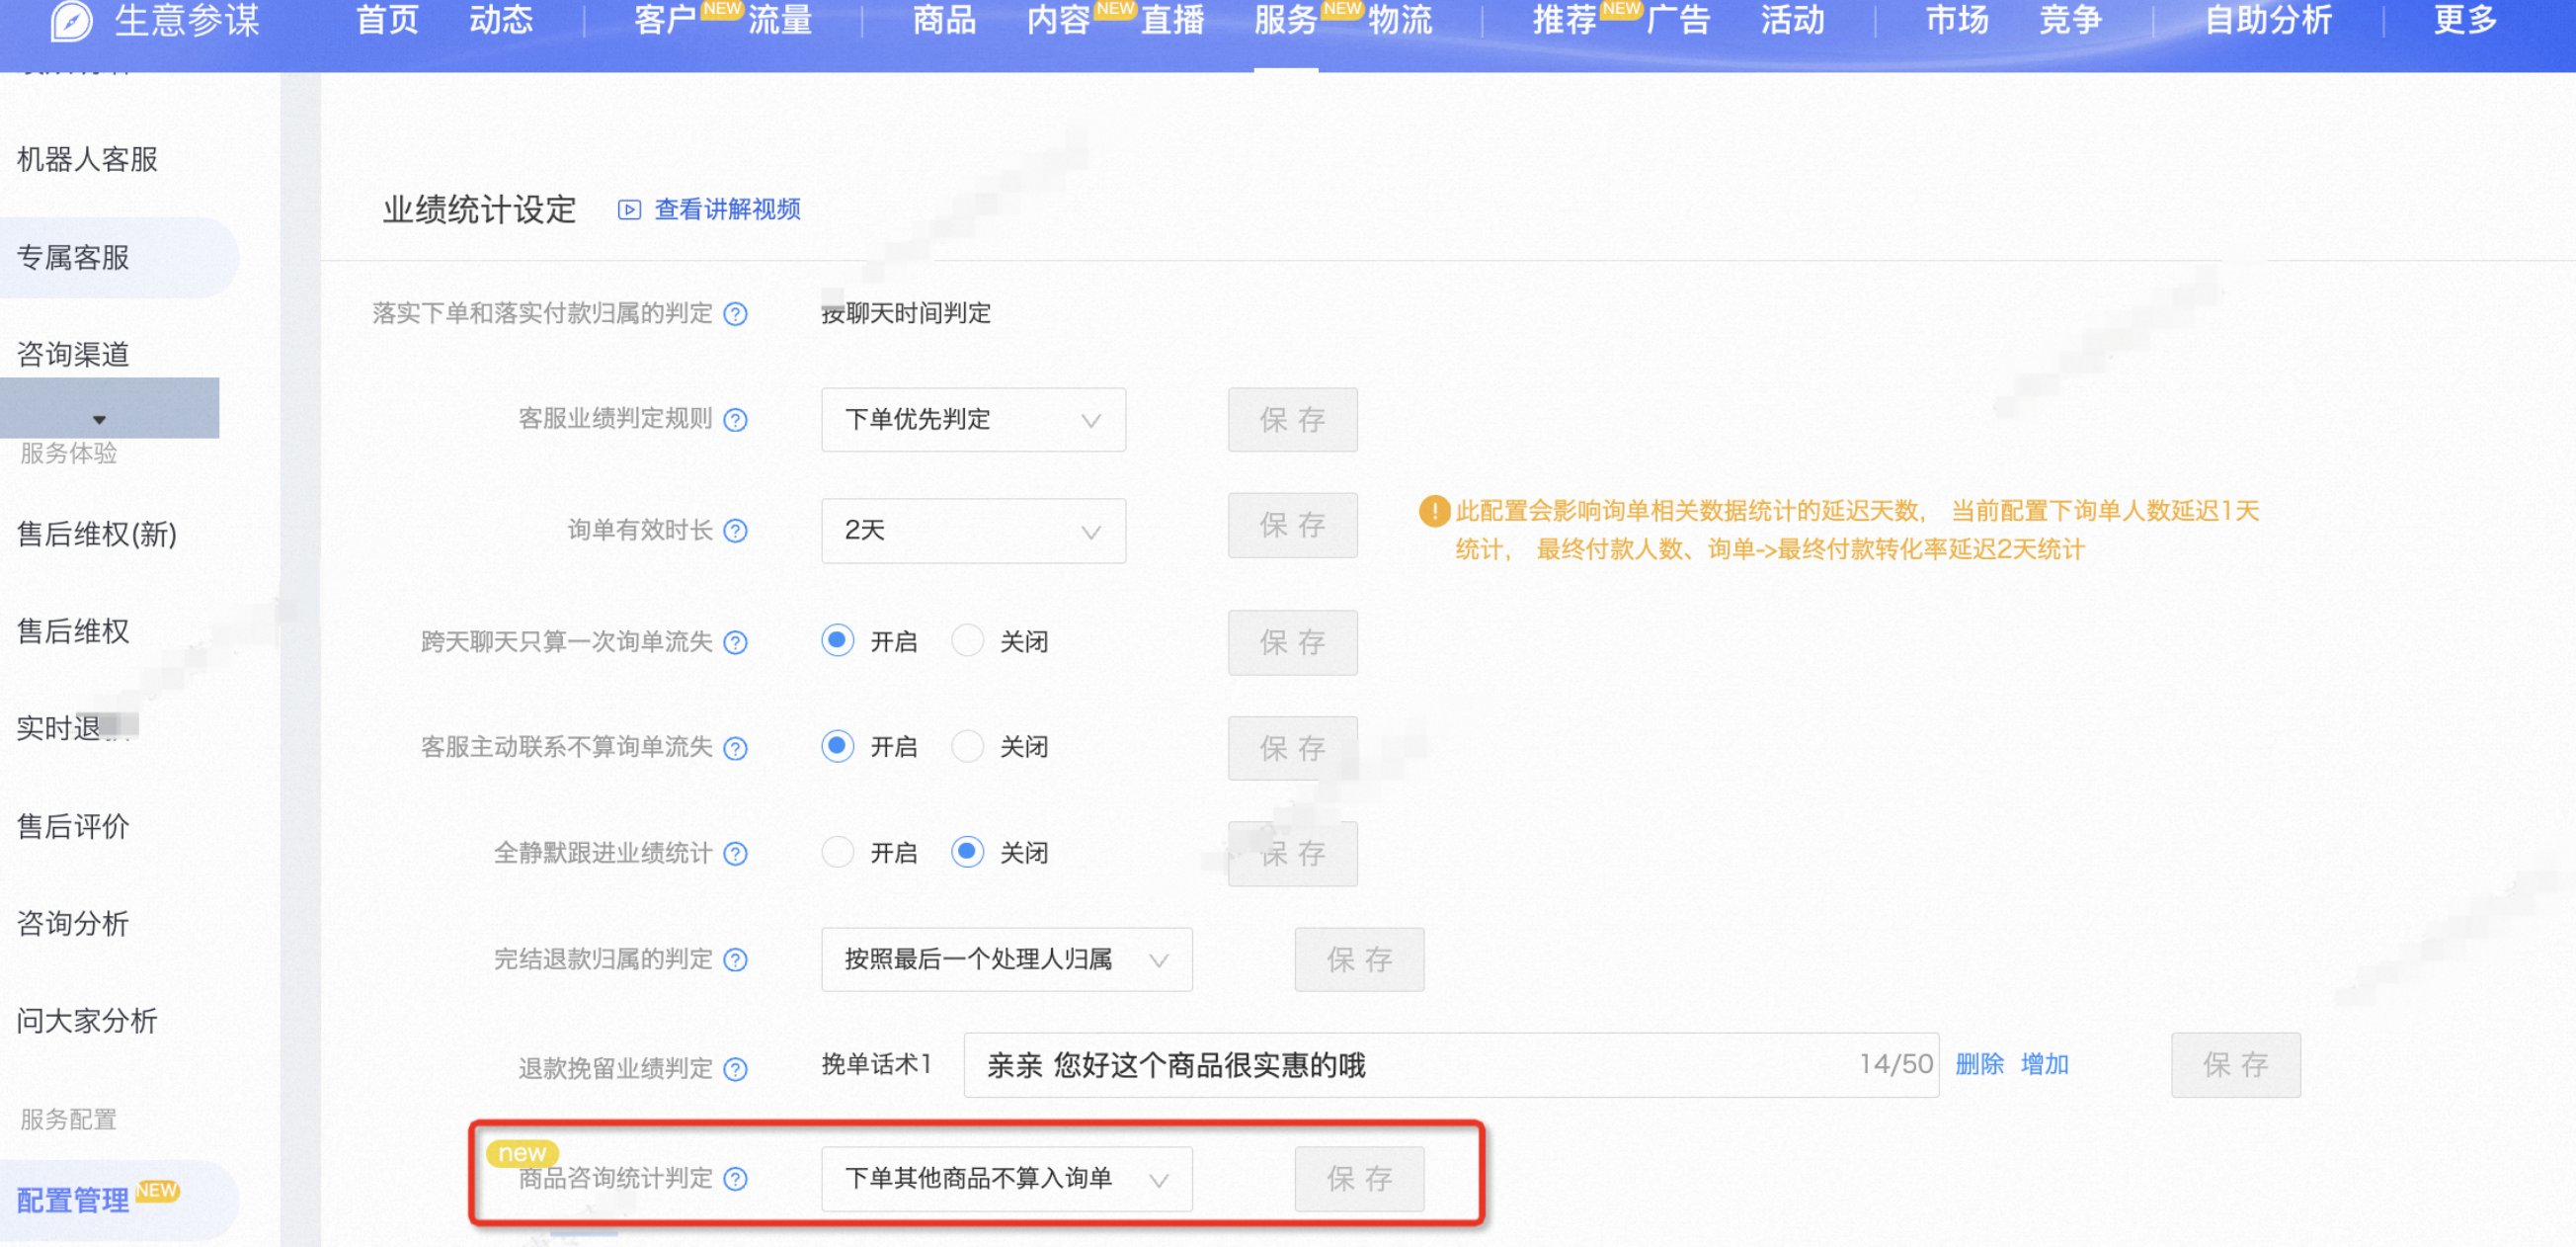Click 保存 for 完结退款归属的判定
Viewport: 2576px width, 1247px height.
[x=1359, y=960]
